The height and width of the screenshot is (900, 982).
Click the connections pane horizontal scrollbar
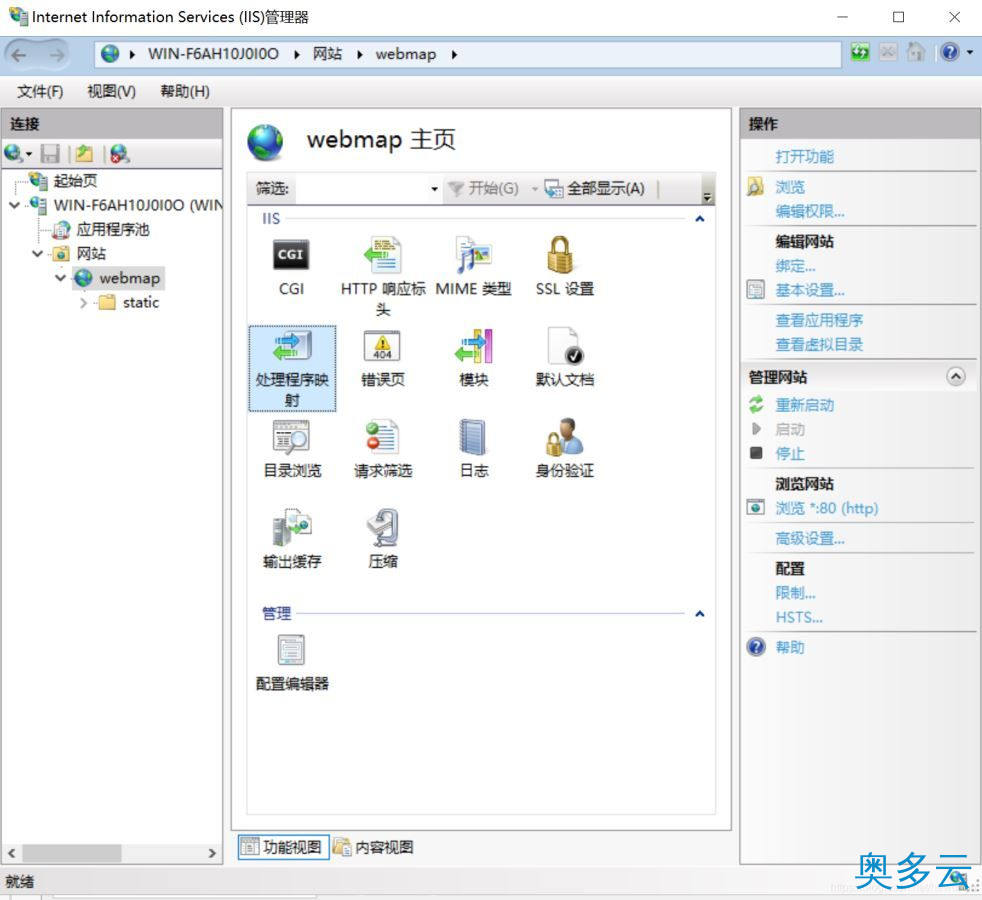point(71,852)
